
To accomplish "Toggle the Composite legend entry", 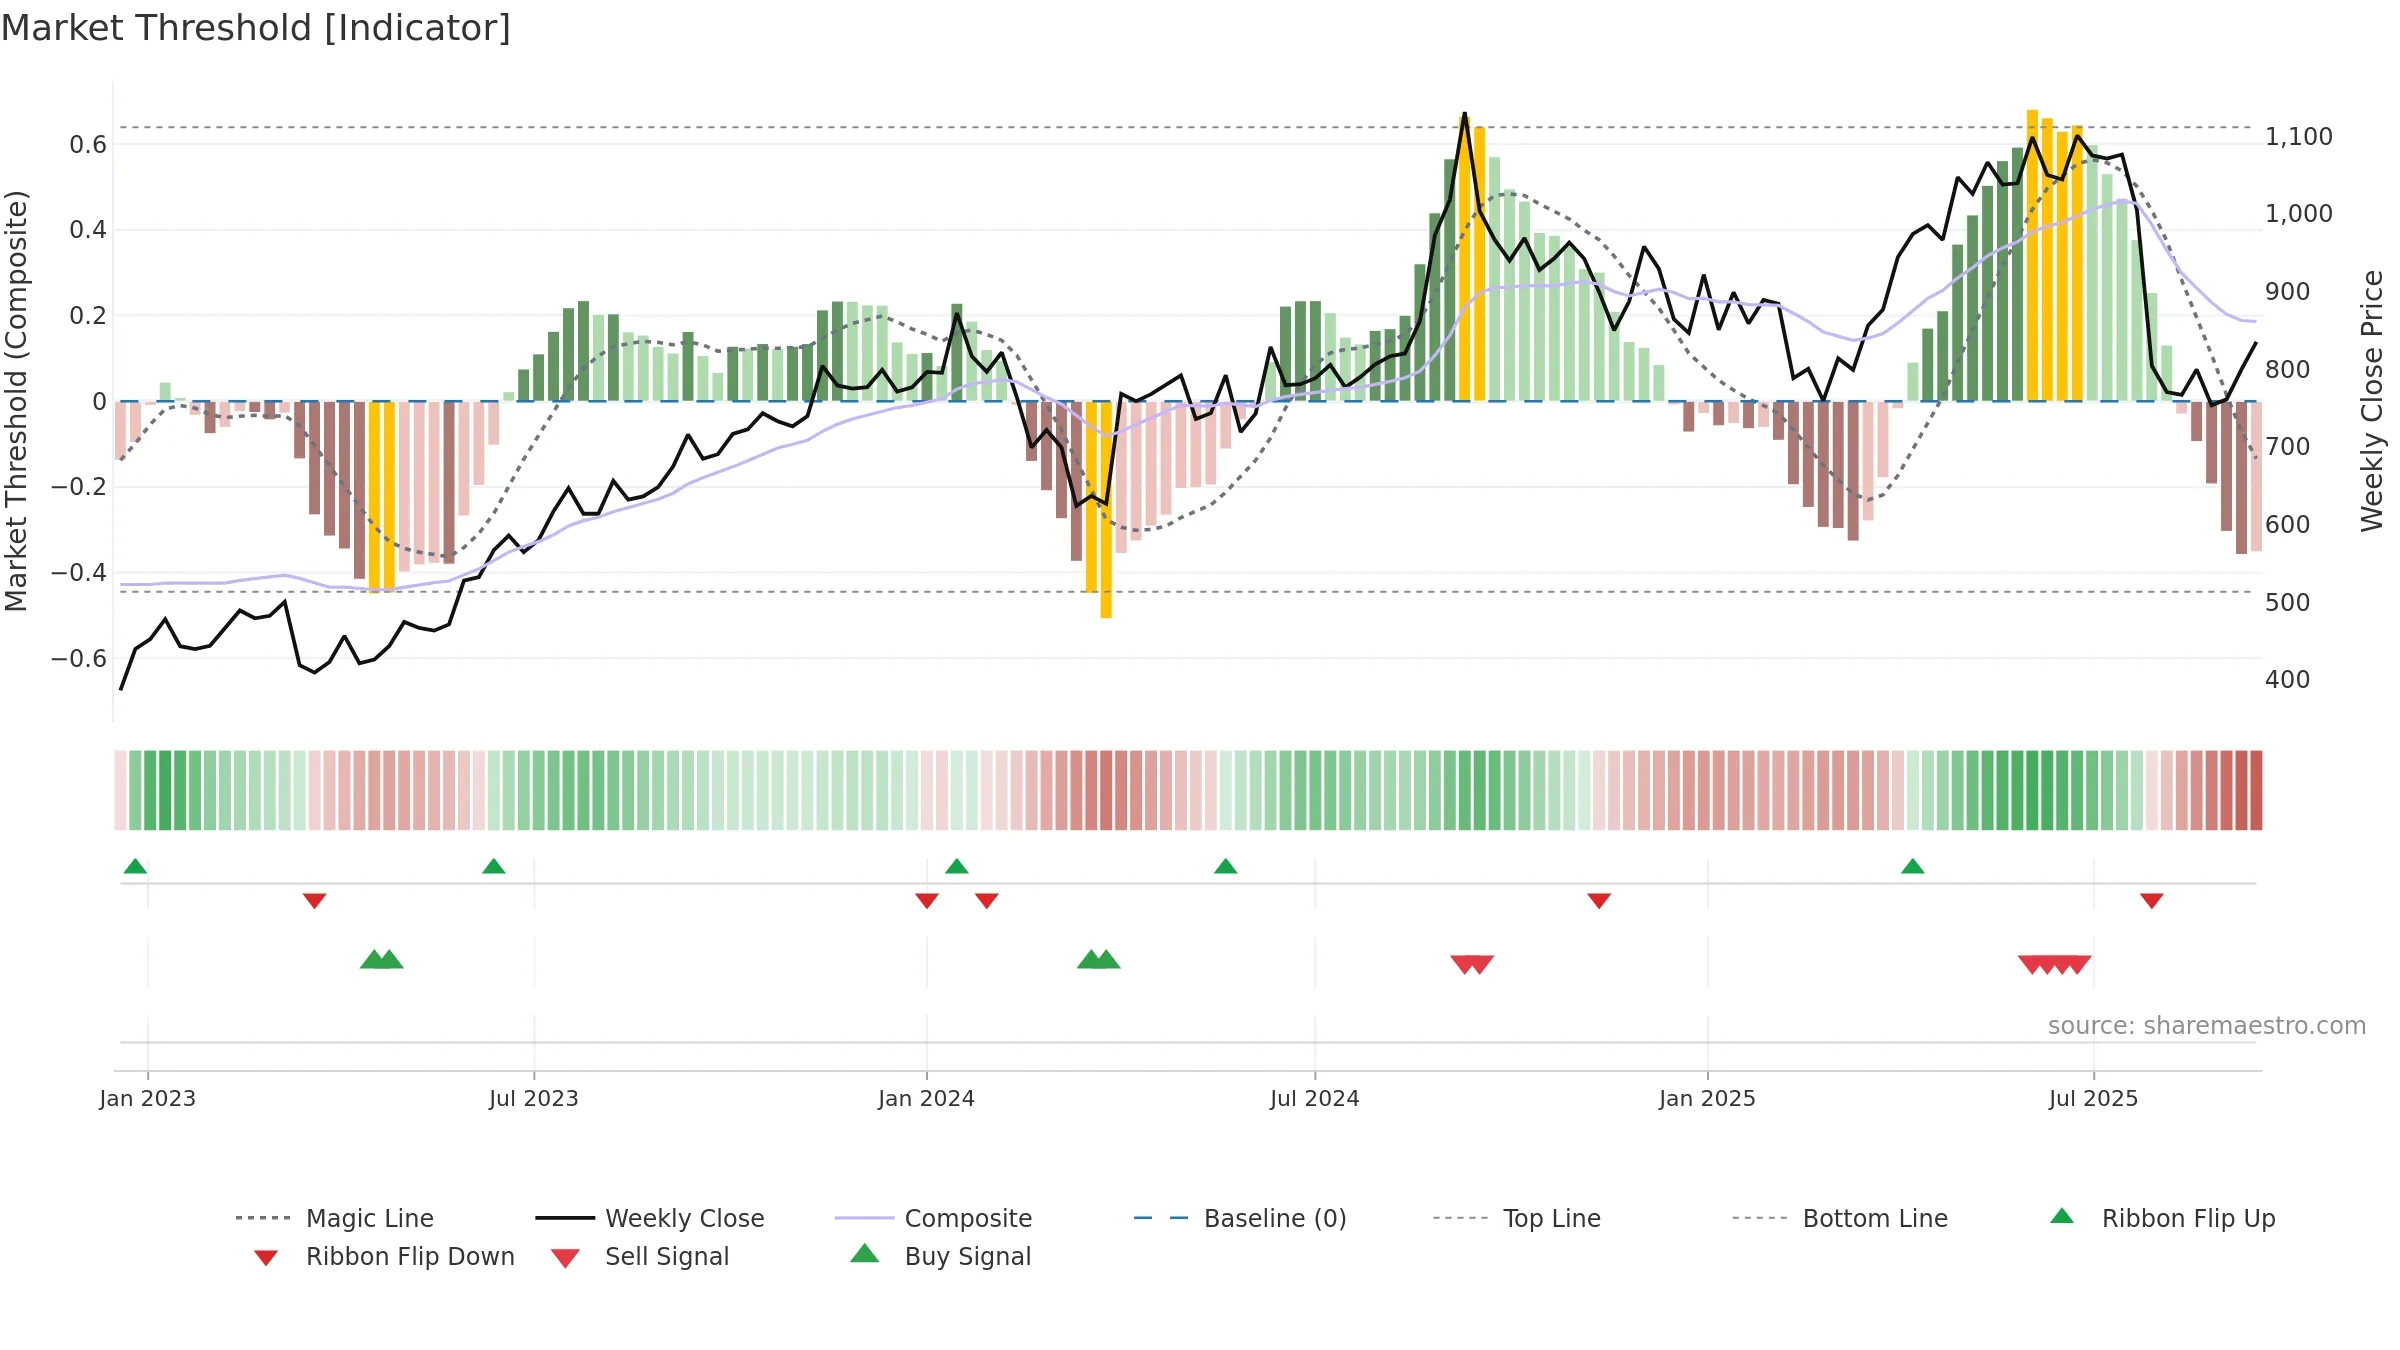I will pyautogui.click(x=933, y=1218).
